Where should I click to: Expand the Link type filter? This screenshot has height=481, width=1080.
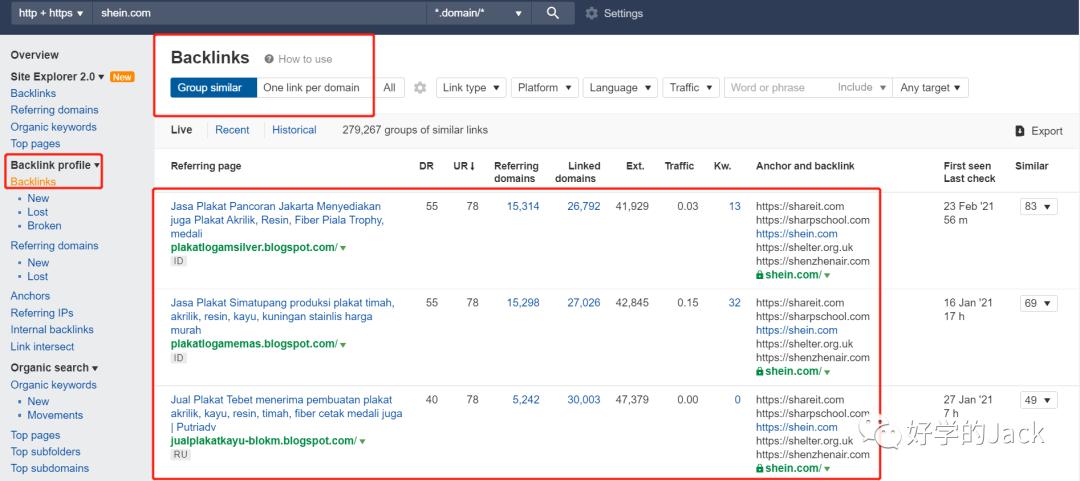pos(470,88)
